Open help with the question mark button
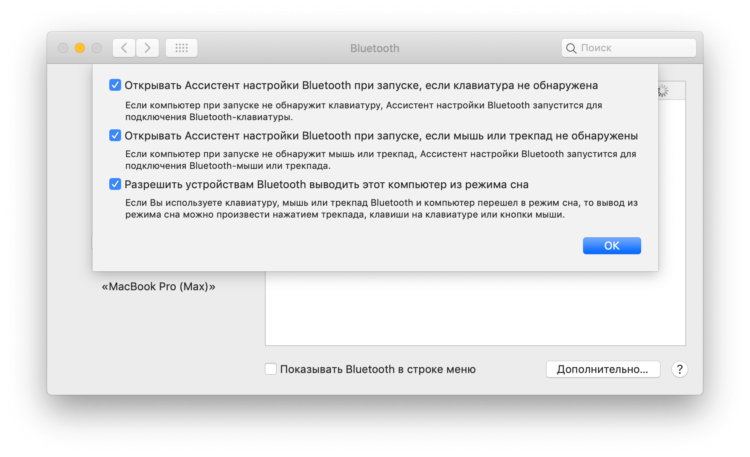The height and width of the screenshot is (457, 750). 679,369
